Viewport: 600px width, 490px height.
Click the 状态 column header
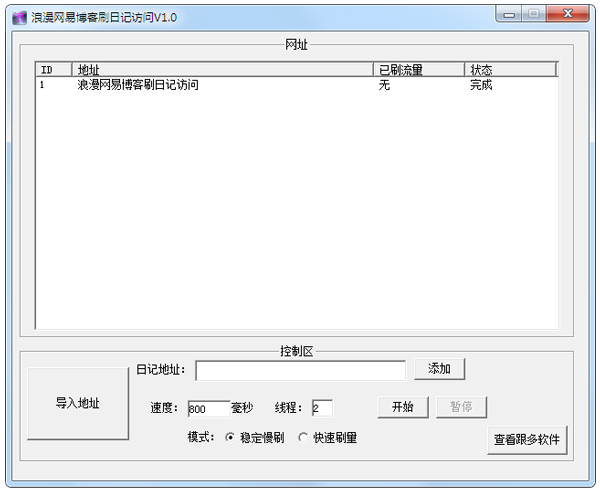[x=510, y=70]
